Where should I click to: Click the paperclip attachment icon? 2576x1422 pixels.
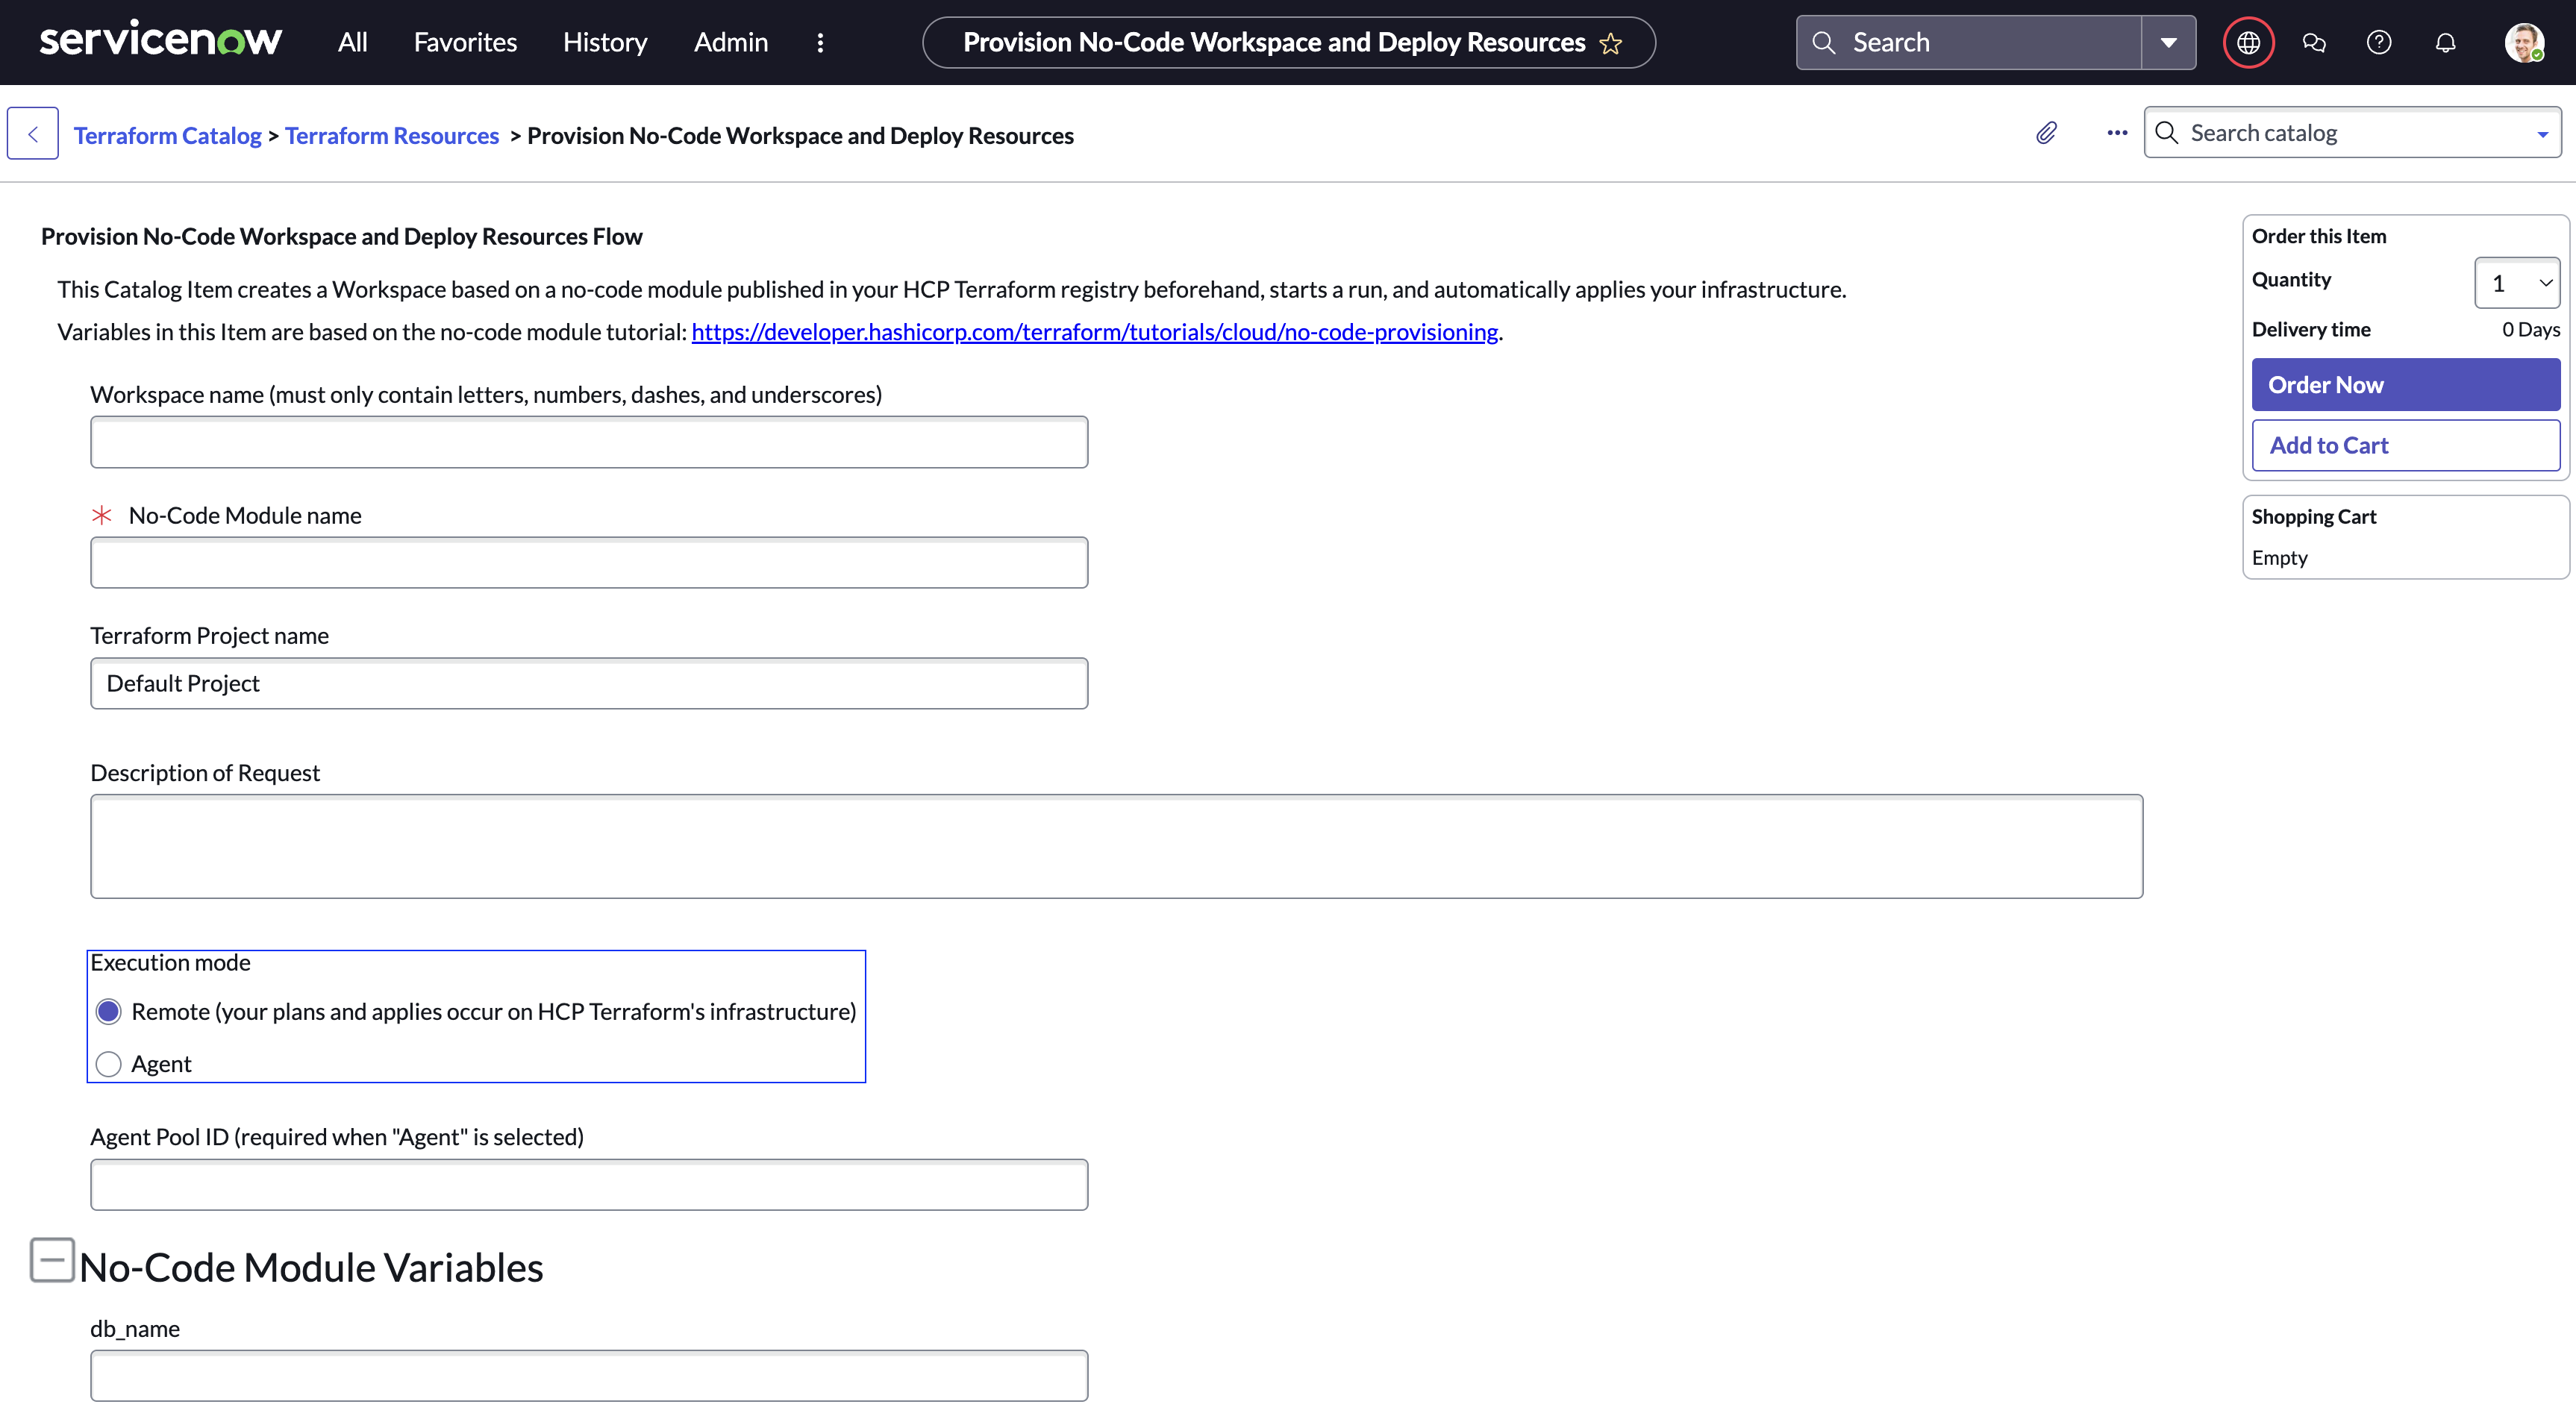tap(2046, 133)
